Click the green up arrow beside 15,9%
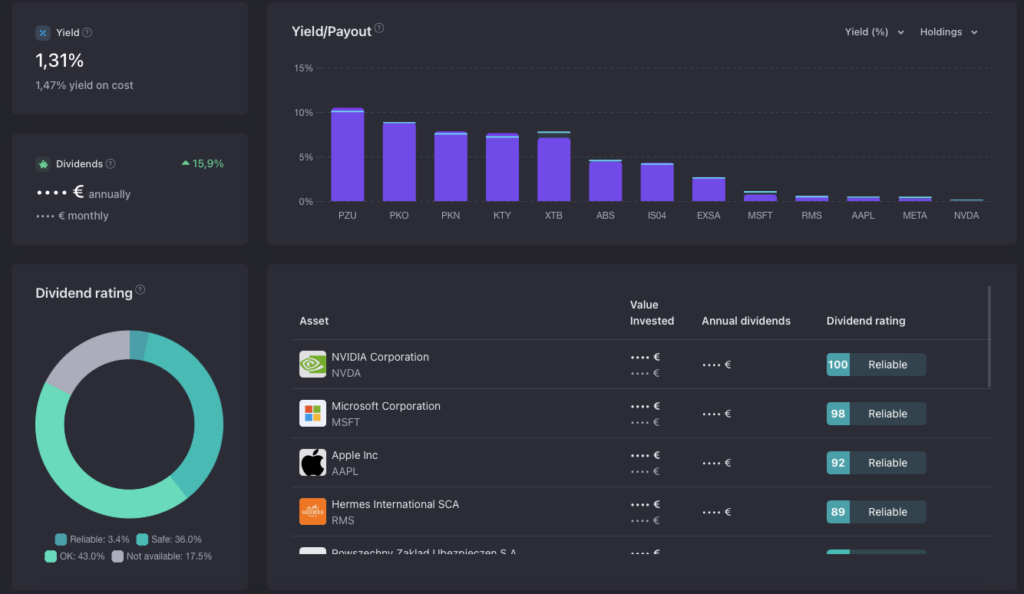Image resolution: width=1024 pixels, height=594 pixels. [185, 163]
